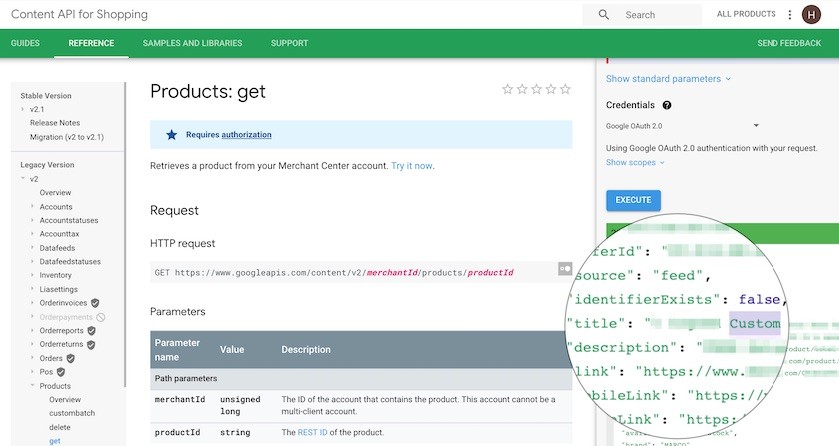The height and width of the screenshot is (446, 839).
Task: Click the deprecated icon beside Orderpayments
Action: [101, 317]
